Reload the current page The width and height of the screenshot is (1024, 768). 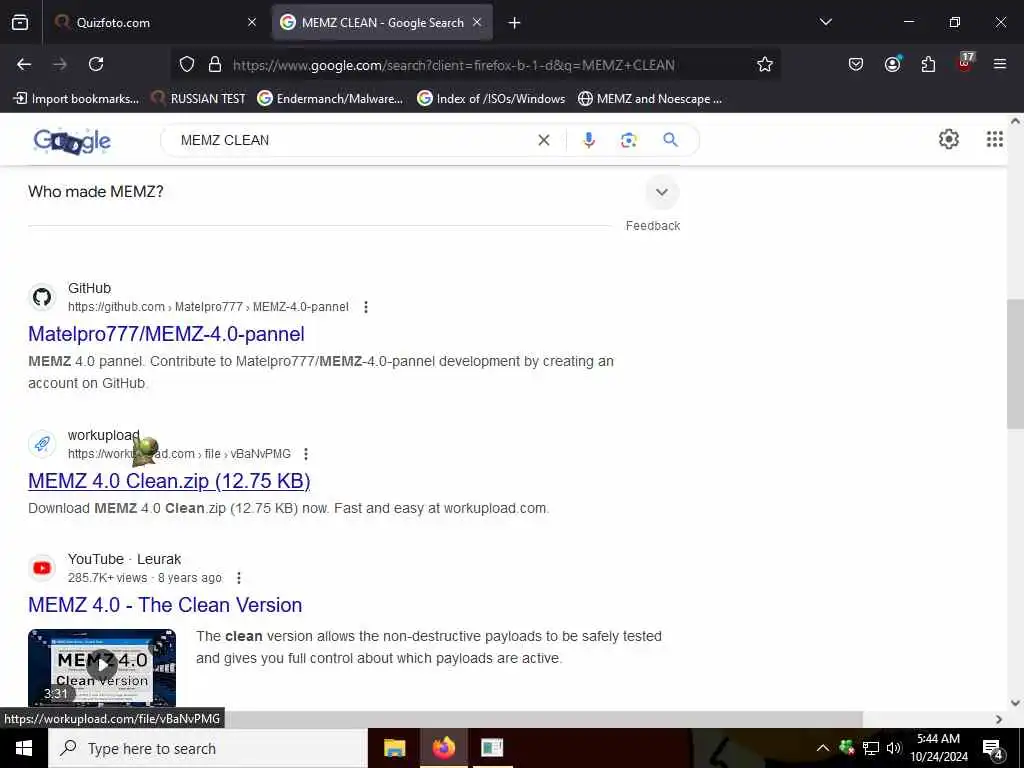tap(96, 64)
